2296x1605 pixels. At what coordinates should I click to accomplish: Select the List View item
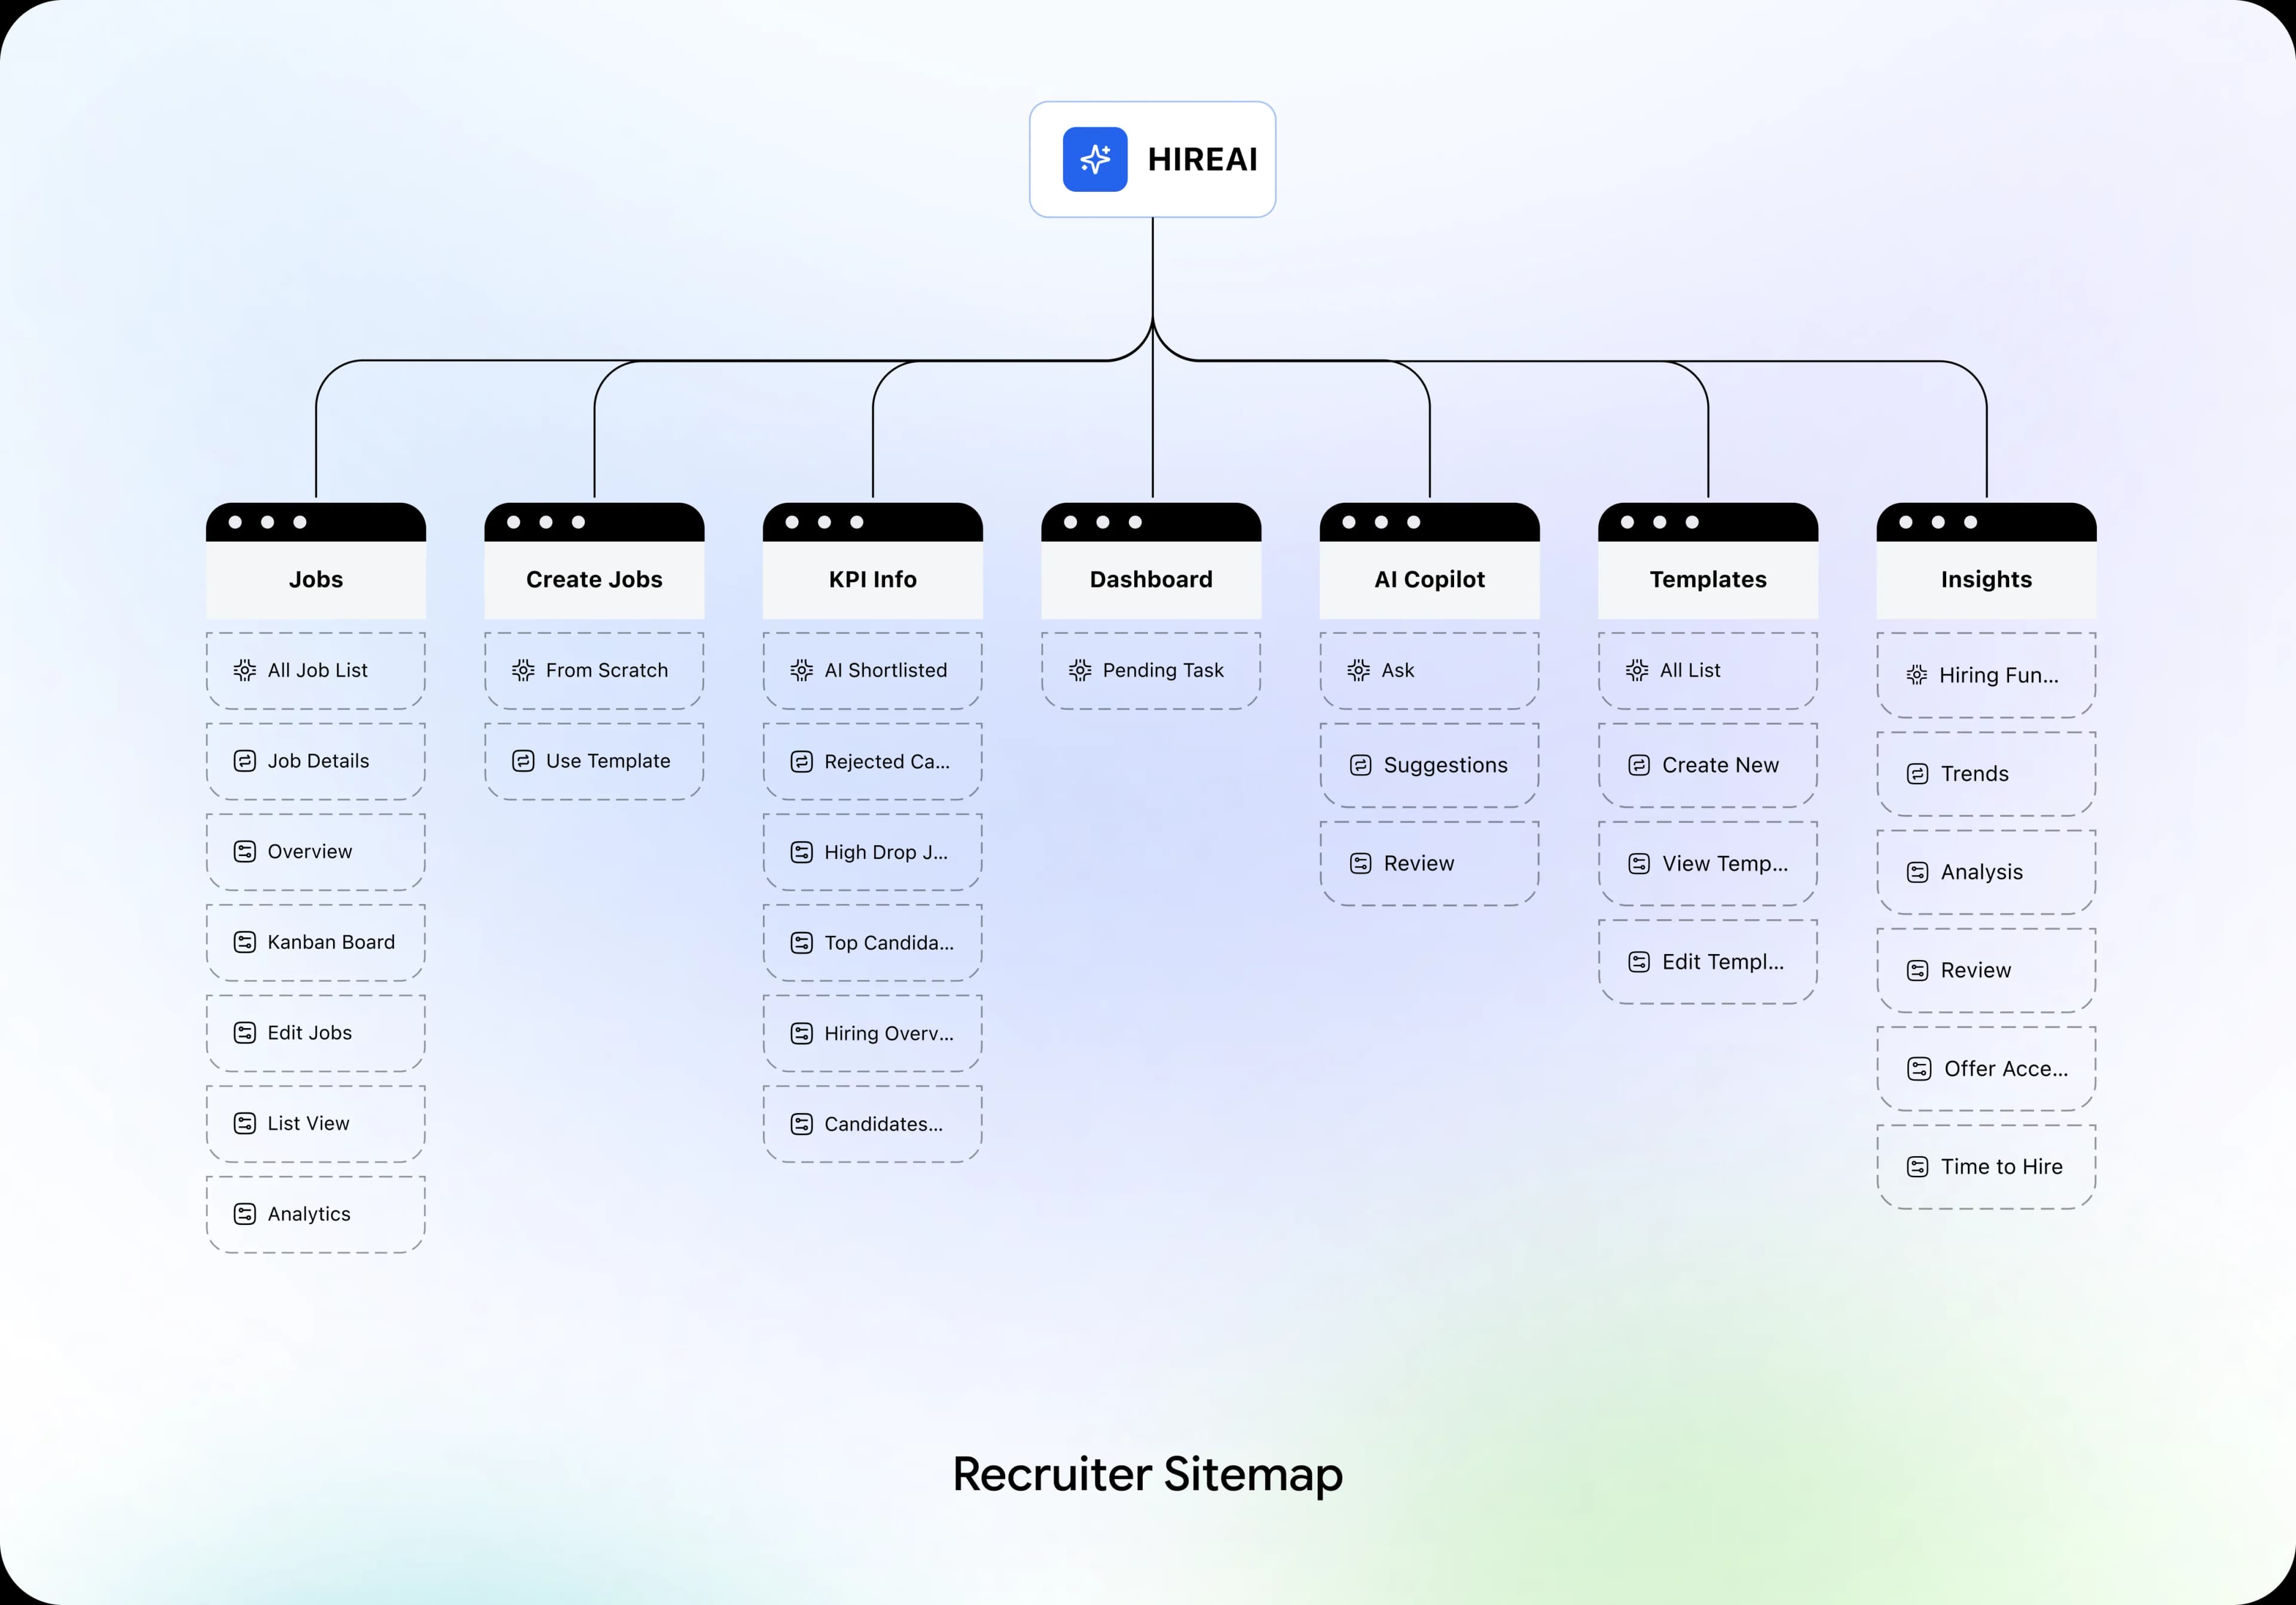pyautogui.click(x=316, y=1124)
